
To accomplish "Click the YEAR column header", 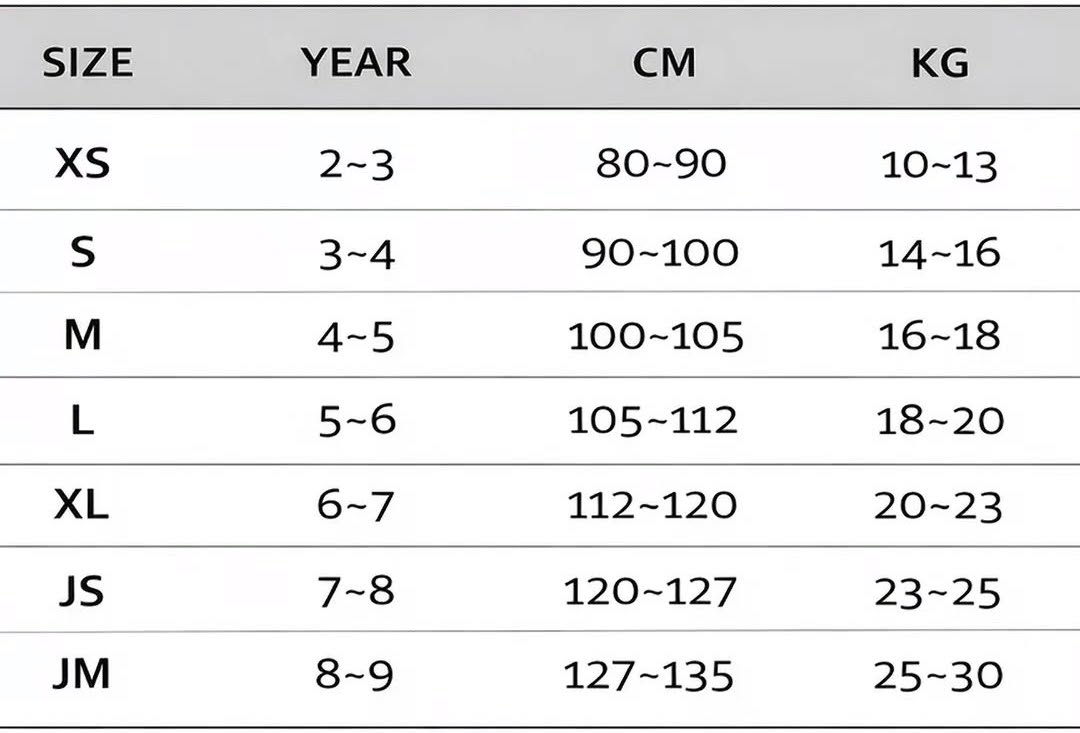I will pos(356,63).
